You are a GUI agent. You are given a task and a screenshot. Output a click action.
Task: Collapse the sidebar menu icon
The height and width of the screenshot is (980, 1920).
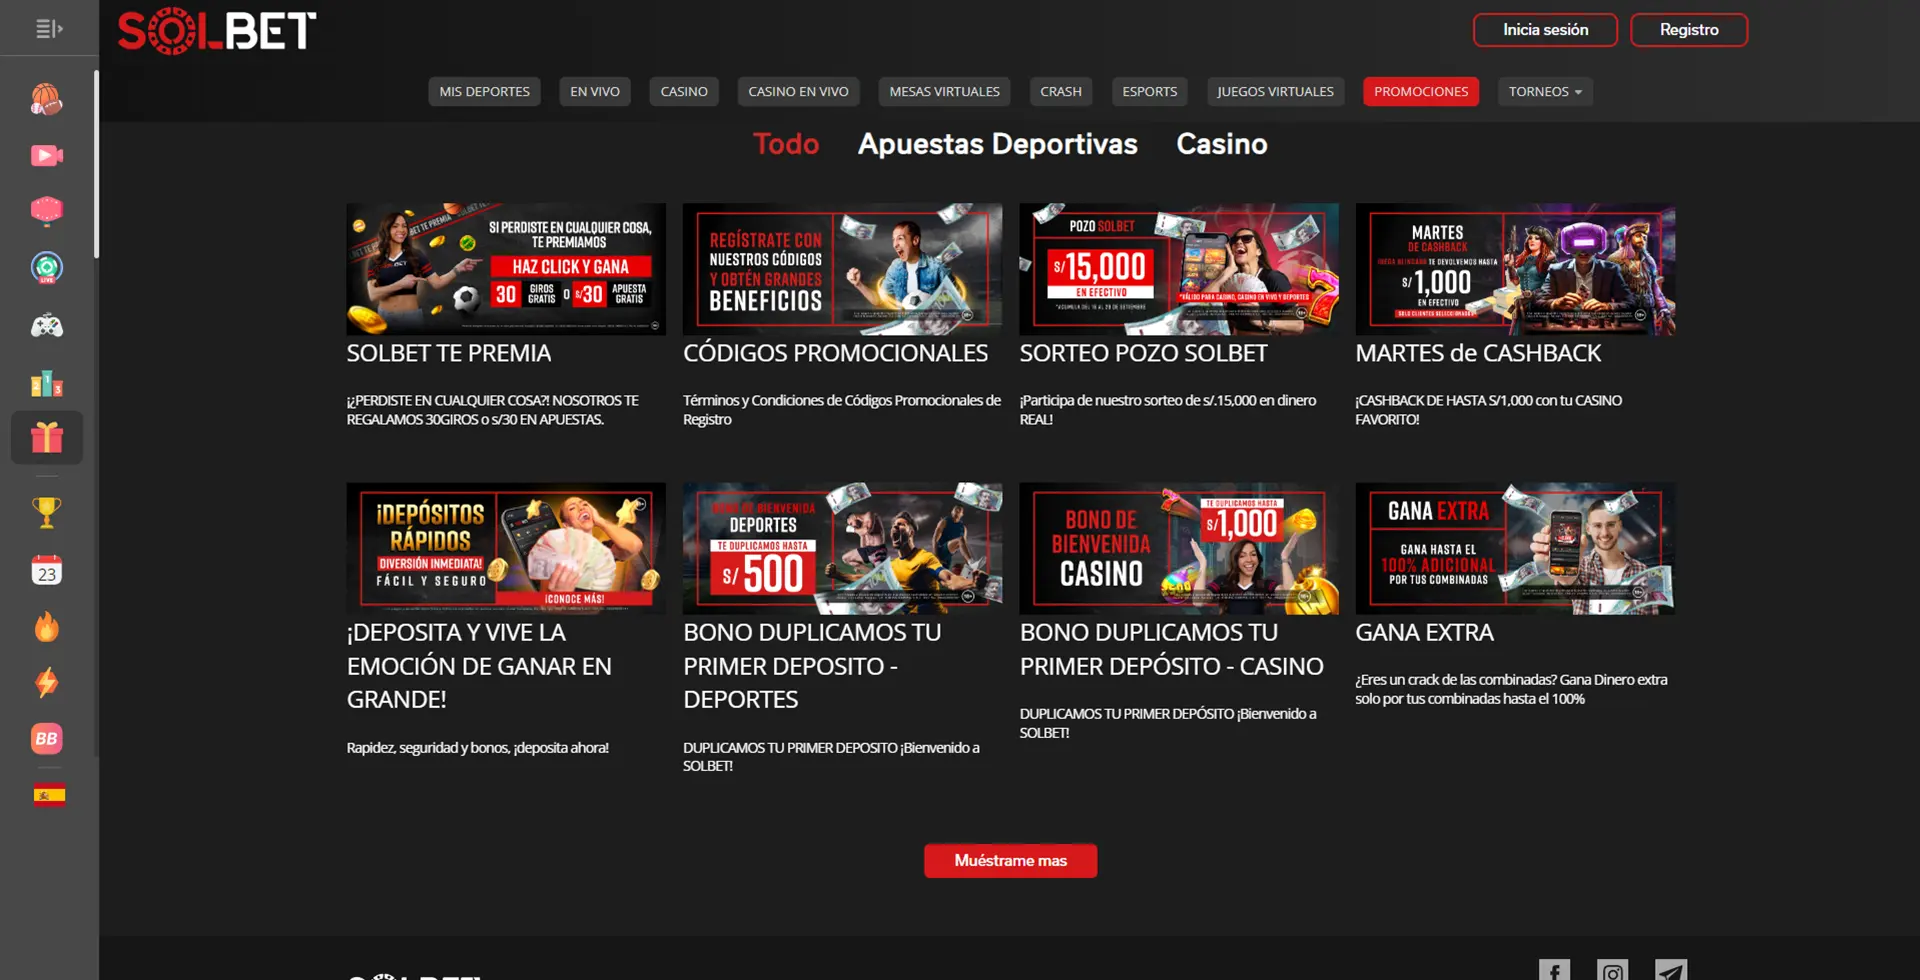pos(49,29)
